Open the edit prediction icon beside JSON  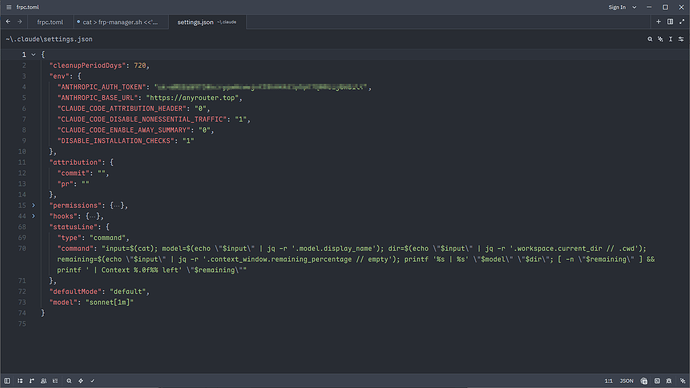pyautogui.click(x=644, y=381)
